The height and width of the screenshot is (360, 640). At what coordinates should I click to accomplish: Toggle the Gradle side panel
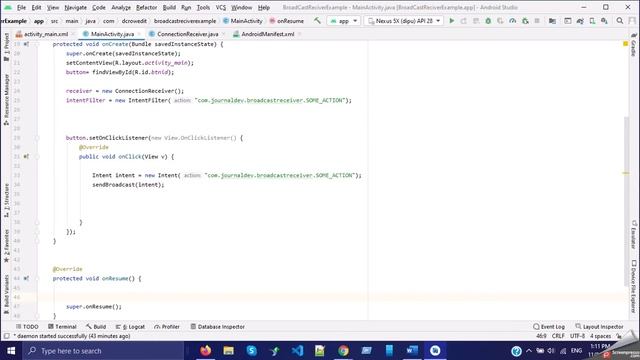coord(633,45)
